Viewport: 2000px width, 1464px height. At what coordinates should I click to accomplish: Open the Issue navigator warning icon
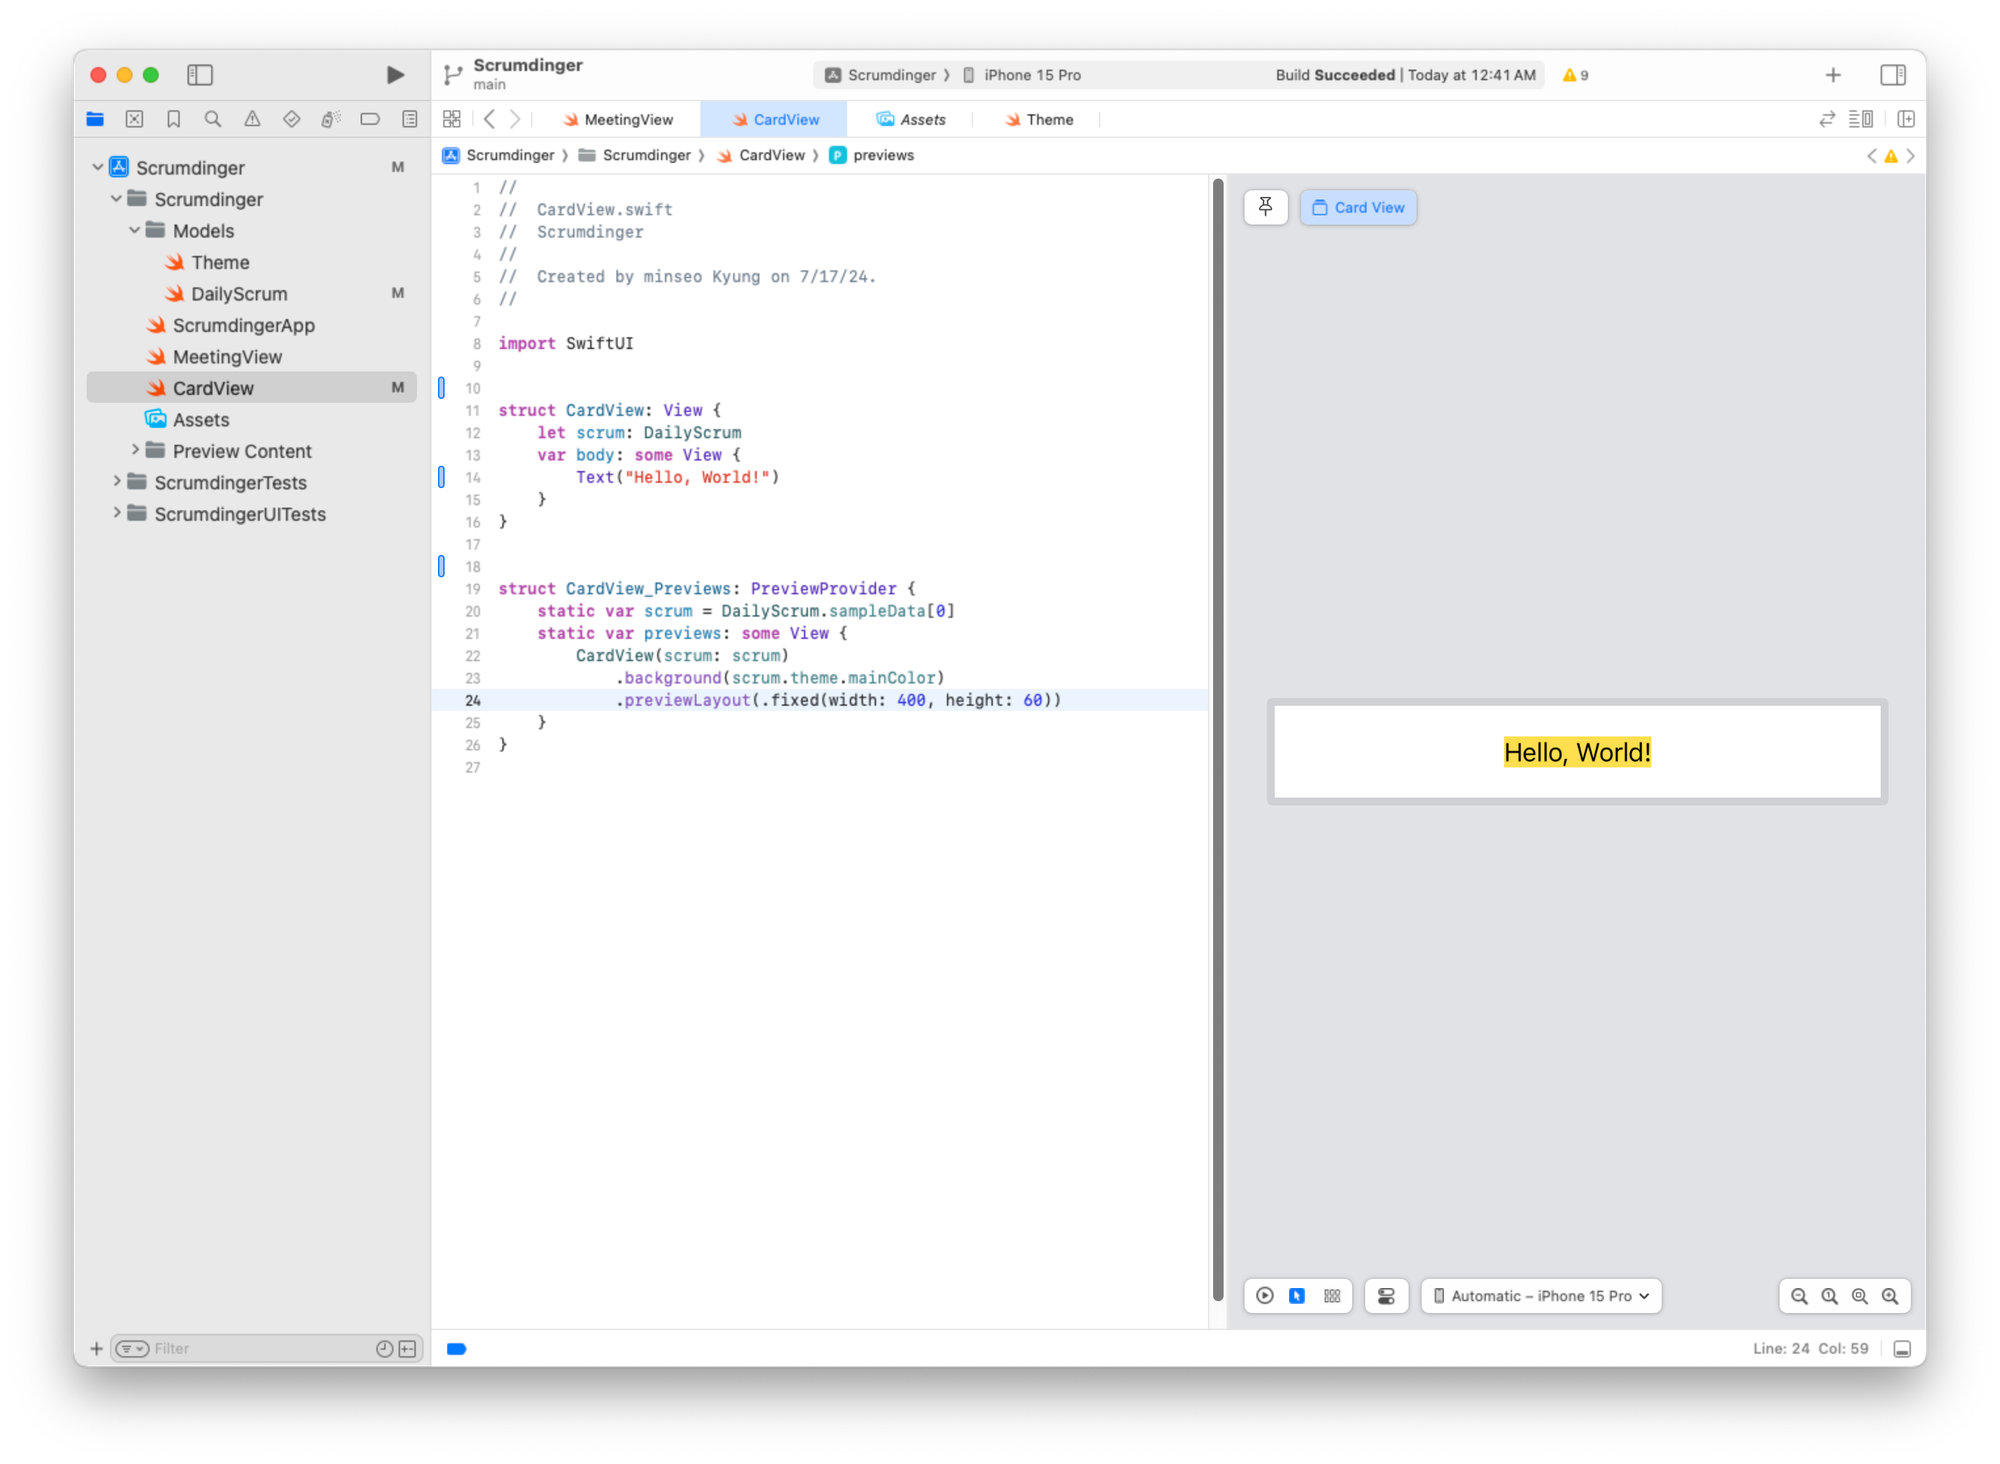pyautogui.click(x=252, y=119)
